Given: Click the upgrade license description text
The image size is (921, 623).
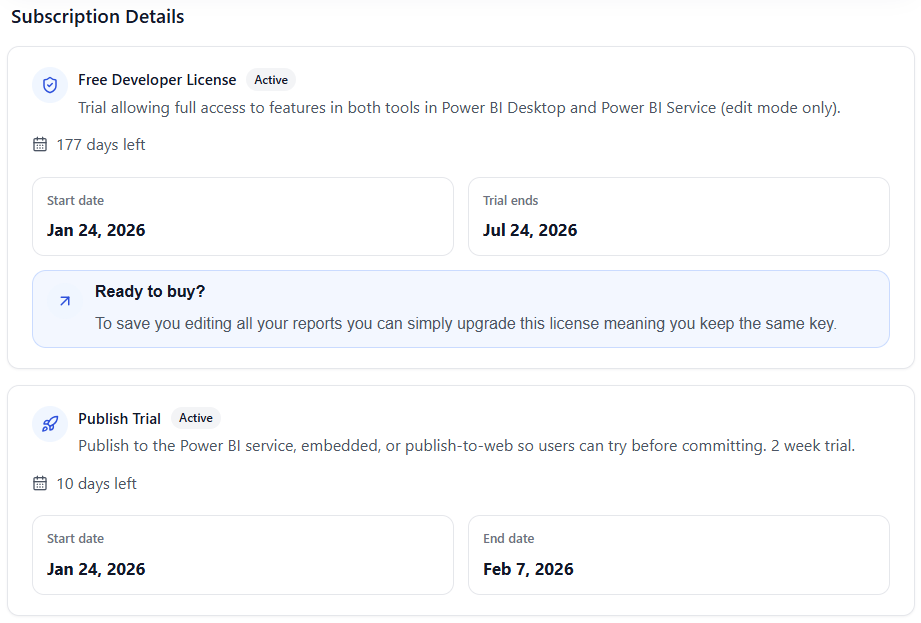Looking at the screenshot, I should [465, 324].
